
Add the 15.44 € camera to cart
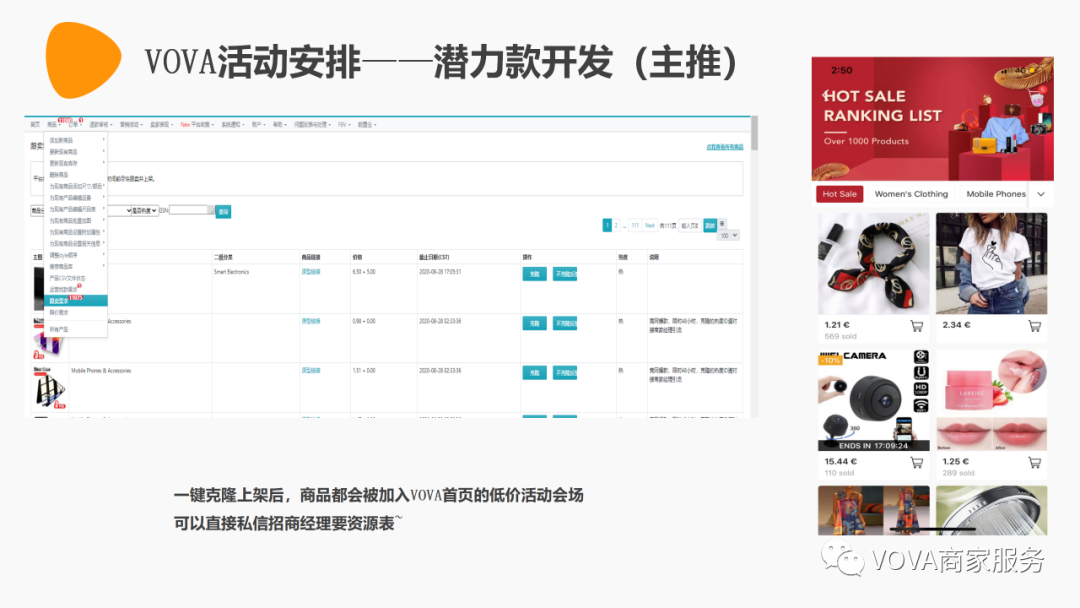917,463
